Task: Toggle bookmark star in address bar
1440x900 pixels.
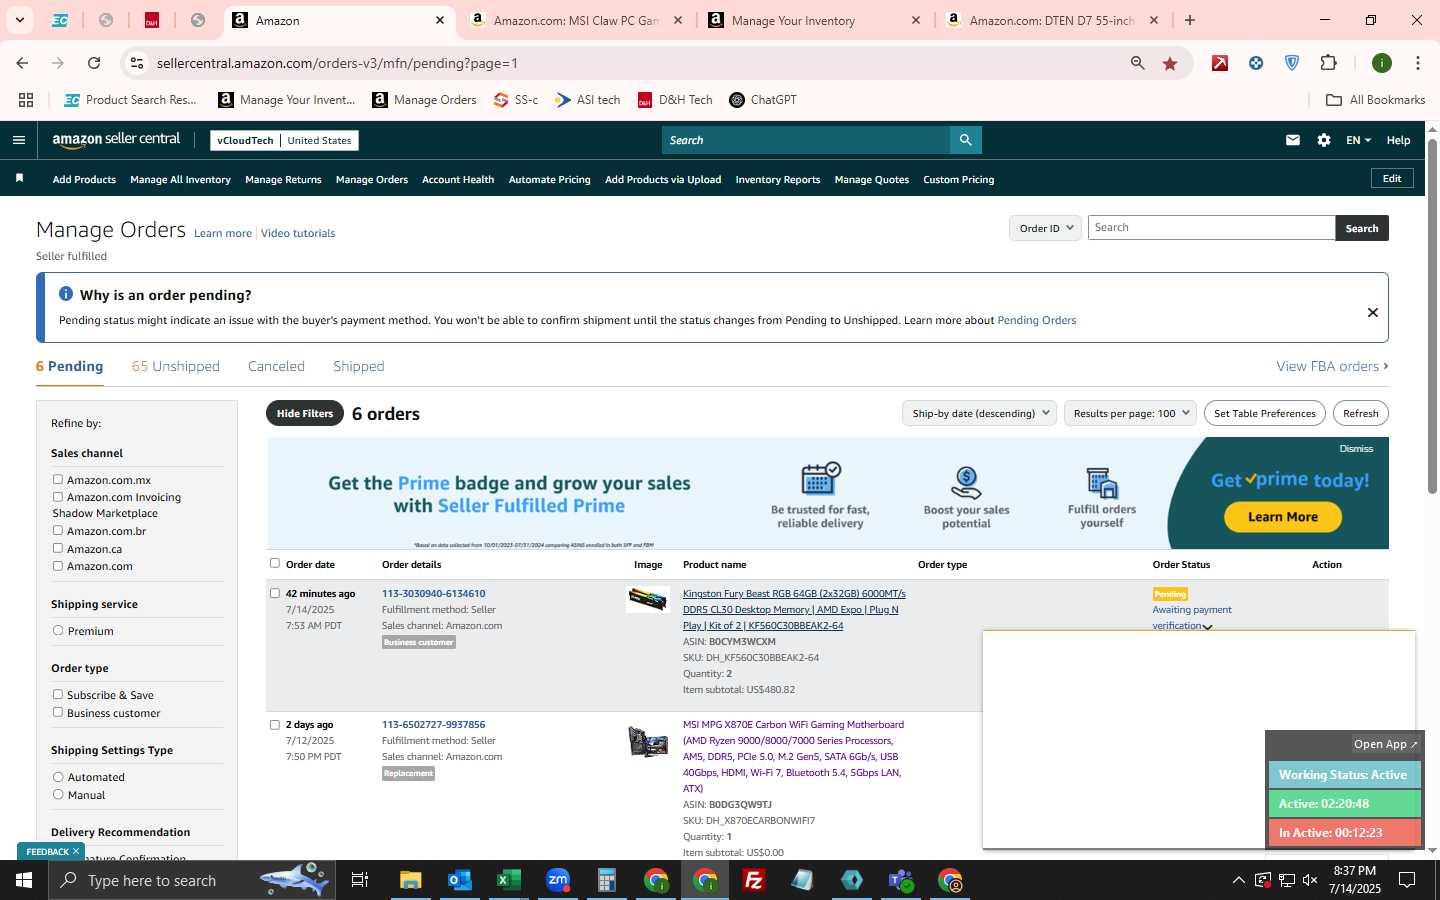Action: pyautogui.click(x=1170, y=63)
